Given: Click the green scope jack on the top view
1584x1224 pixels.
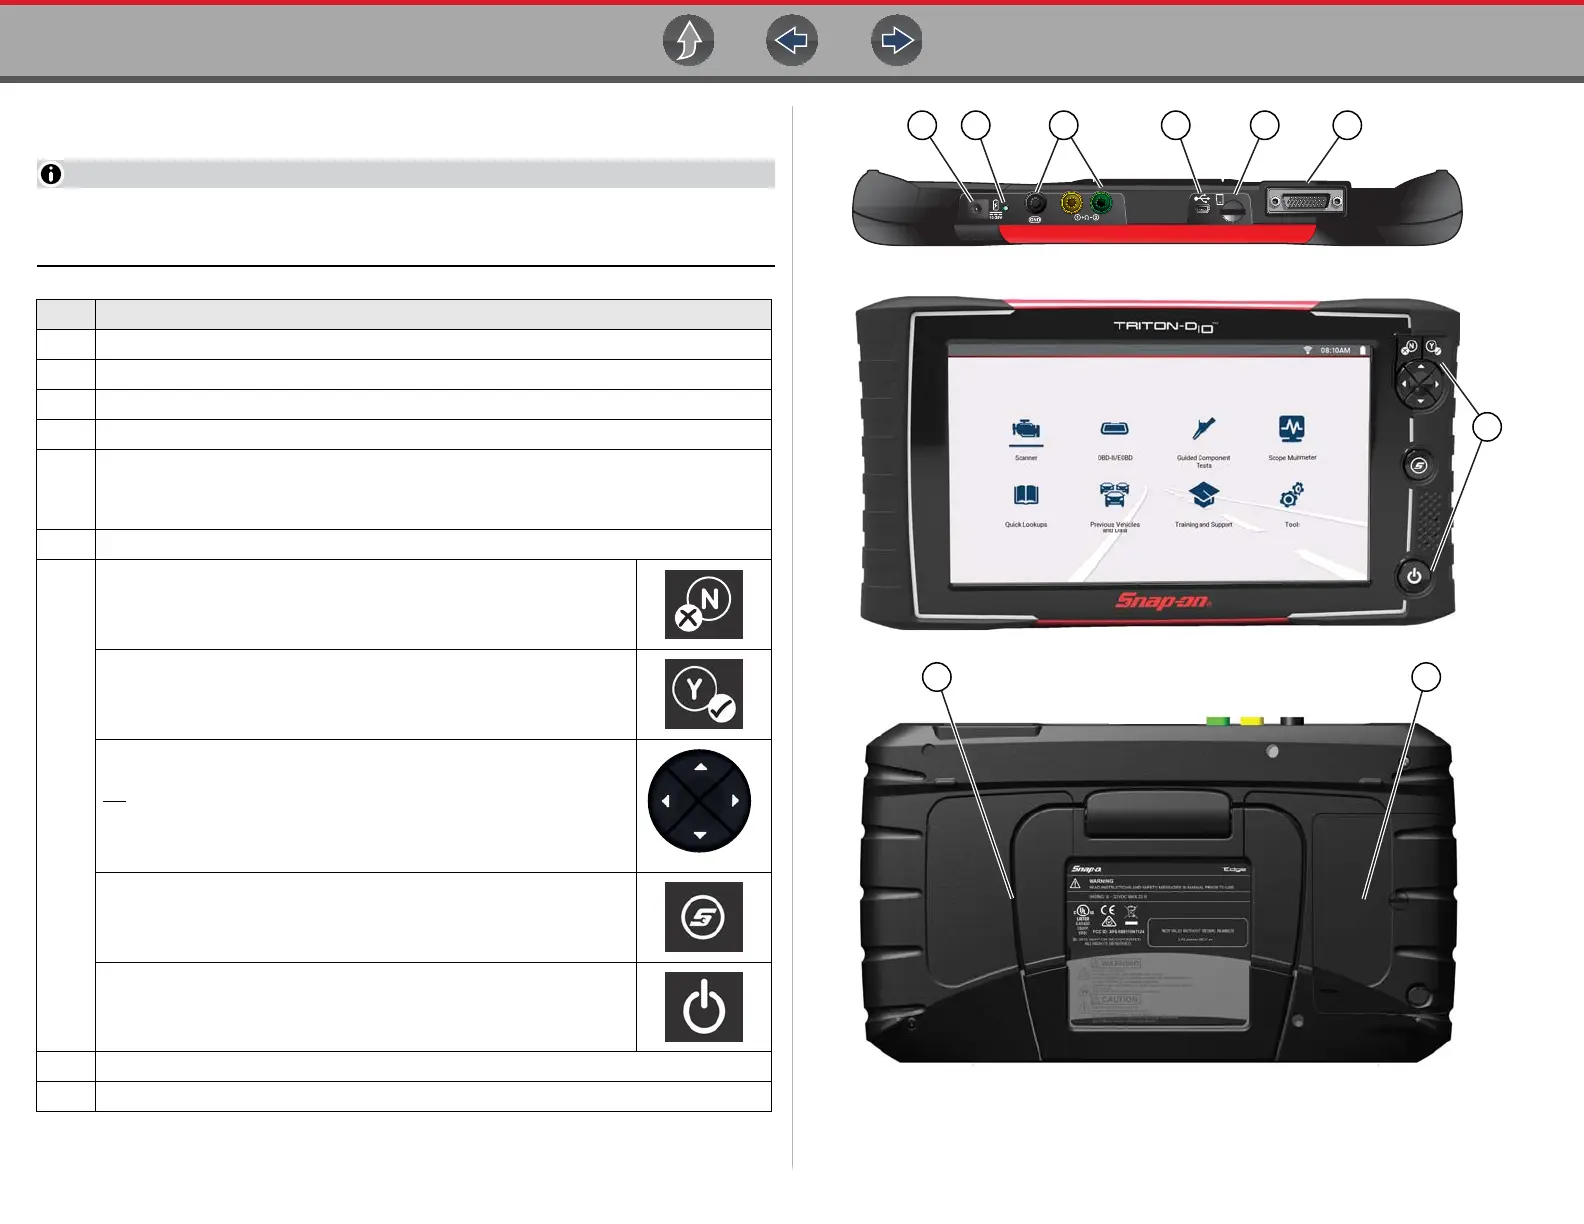Looking at the screenshot, I should [1101, 203].
